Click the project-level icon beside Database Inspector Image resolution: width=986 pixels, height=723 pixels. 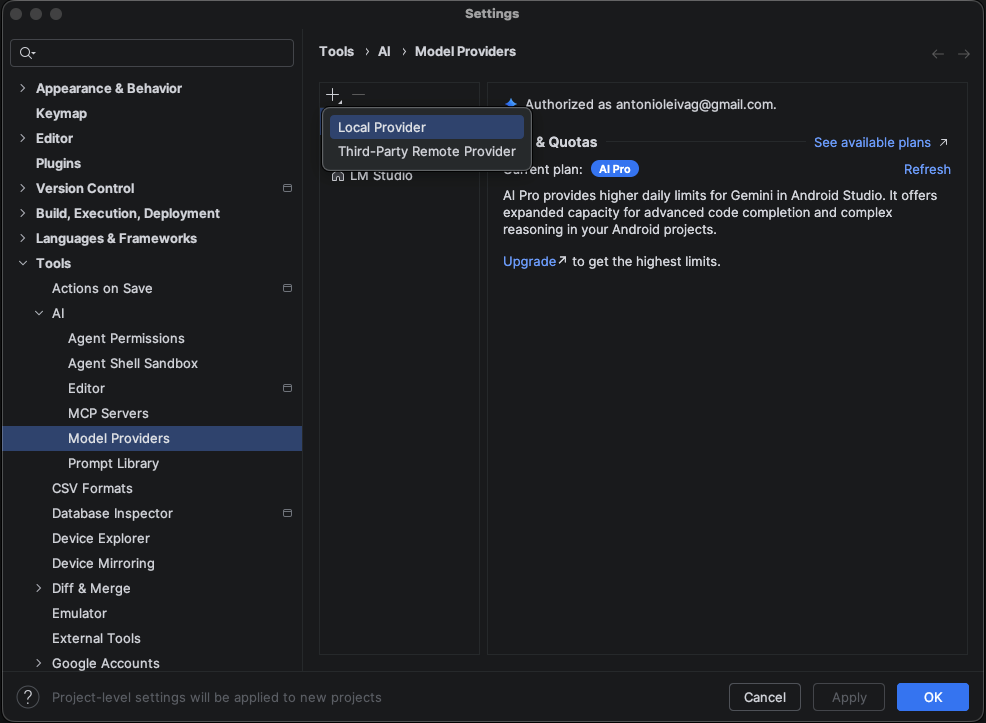pyautogui.click(x=287, y=513)
